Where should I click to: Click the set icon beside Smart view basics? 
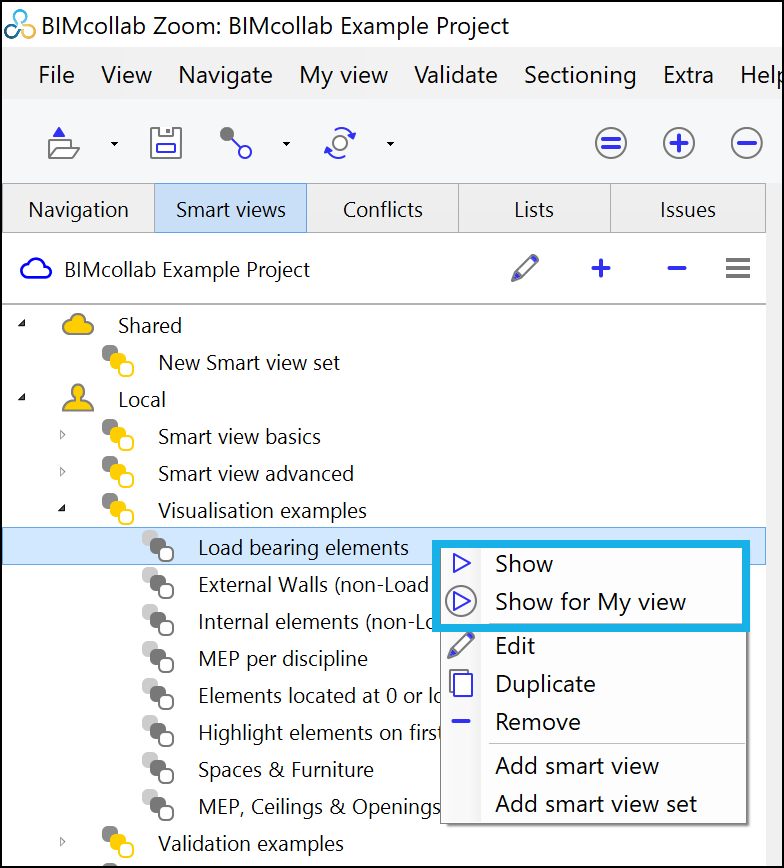118,435
